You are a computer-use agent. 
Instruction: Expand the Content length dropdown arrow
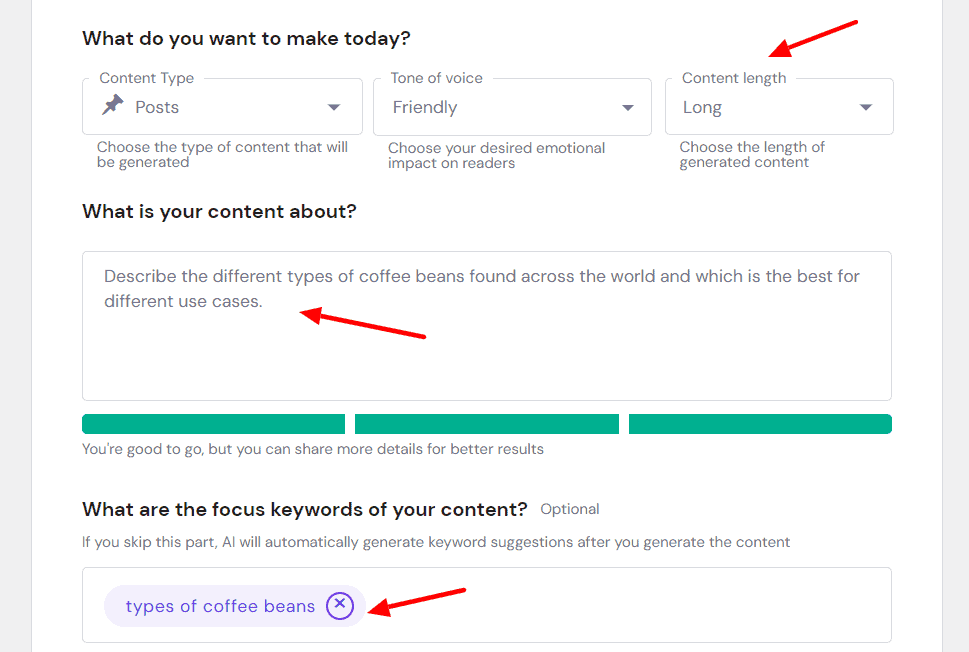click(866, 108)
